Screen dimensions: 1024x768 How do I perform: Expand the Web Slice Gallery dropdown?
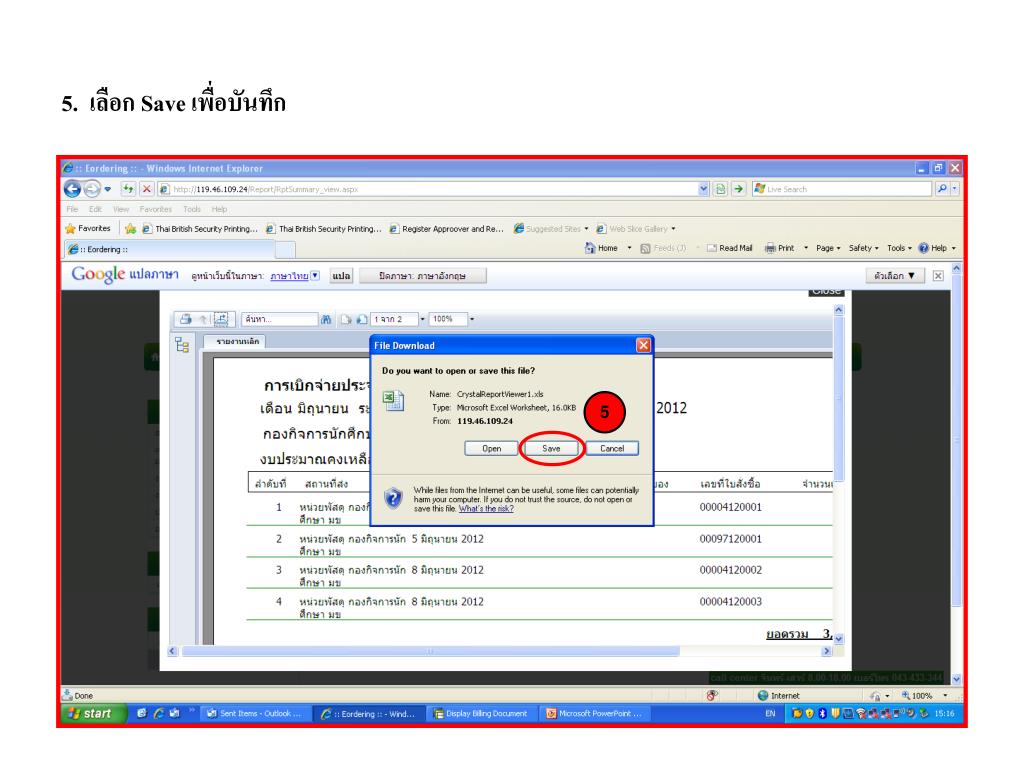coord(673,229)
